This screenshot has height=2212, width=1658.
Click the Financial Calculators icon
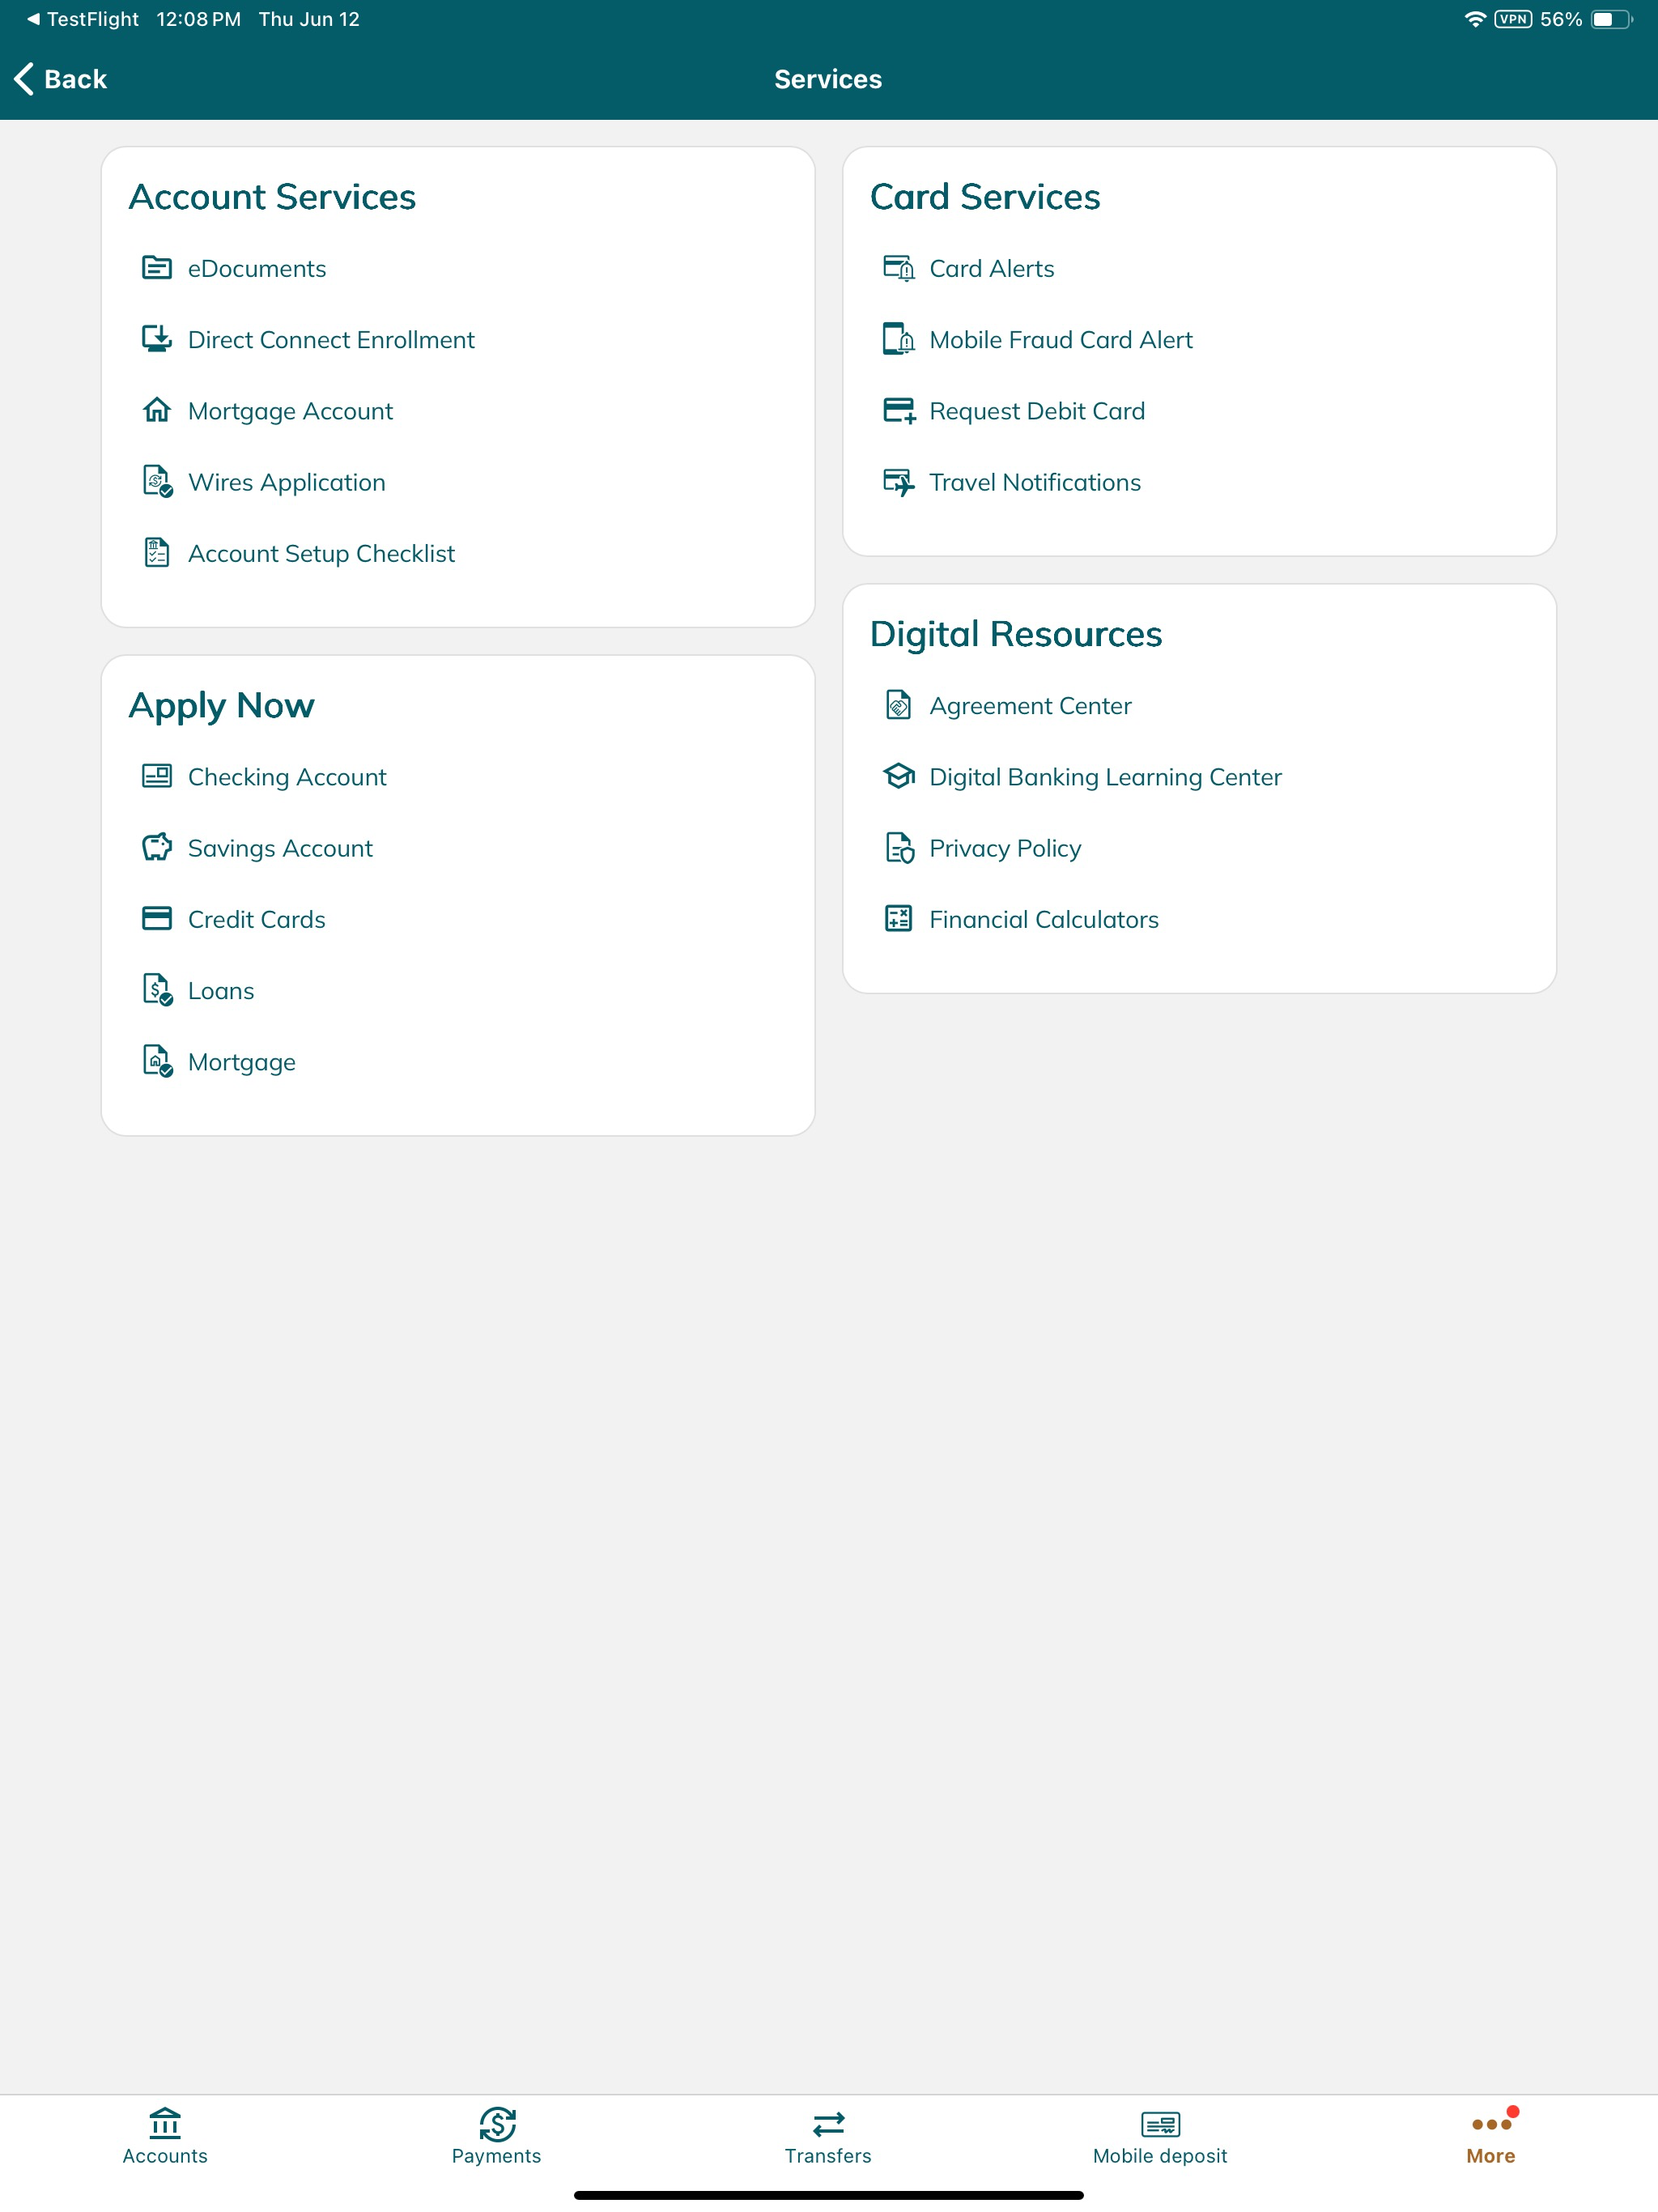(898, 918)
